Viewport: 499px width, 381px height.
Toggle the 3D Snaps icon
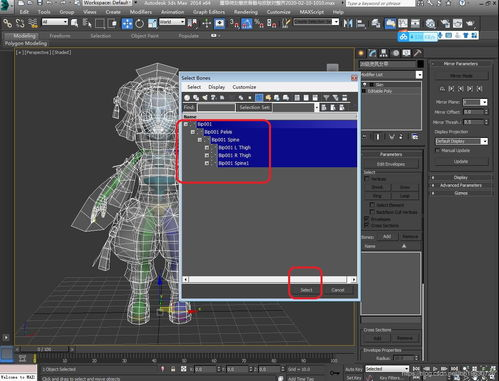tap(234, 23)
